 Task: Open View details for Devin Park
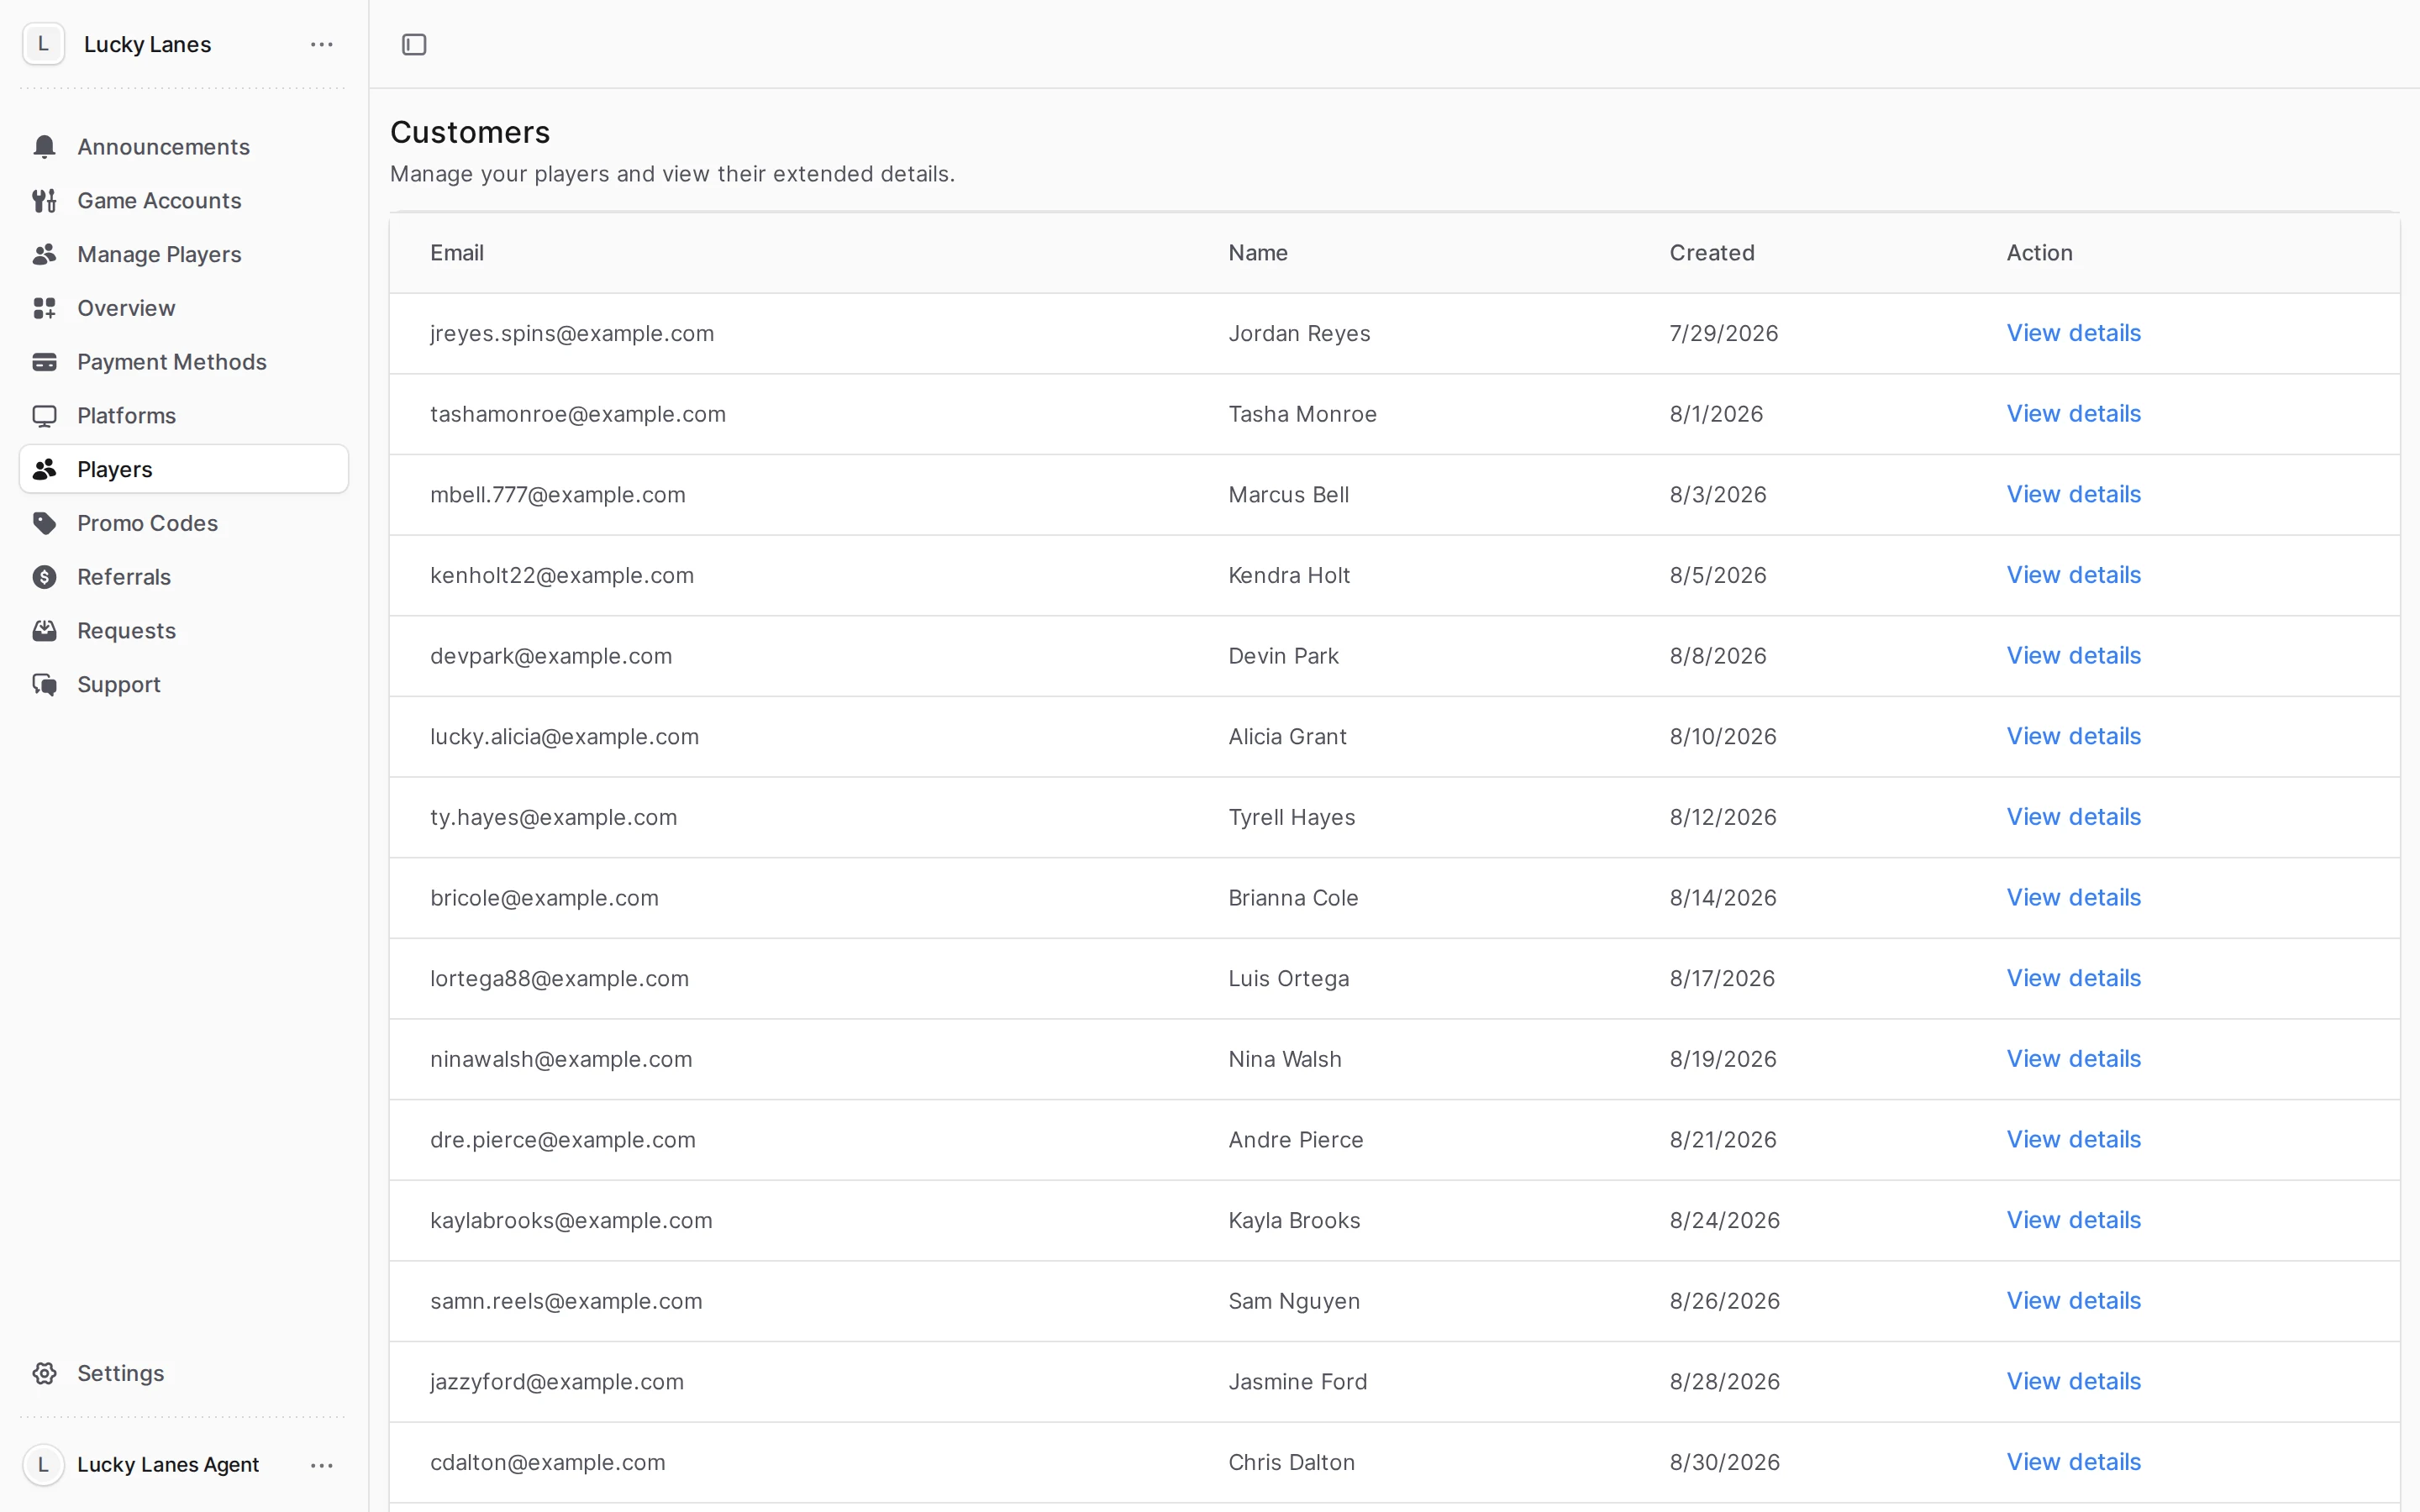2073,656
